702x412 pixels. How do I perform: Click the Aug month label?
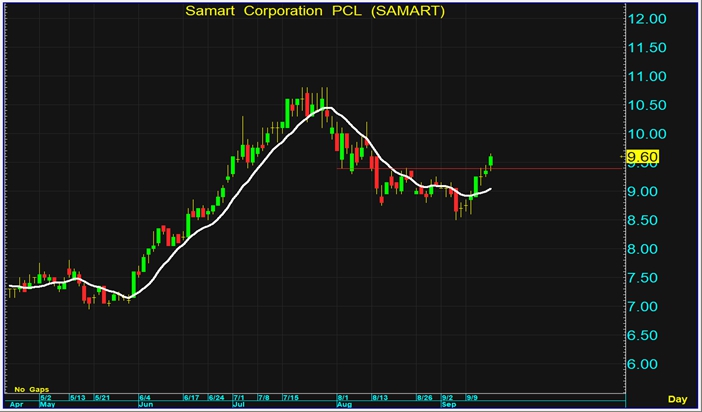click(x=343, y=404)
